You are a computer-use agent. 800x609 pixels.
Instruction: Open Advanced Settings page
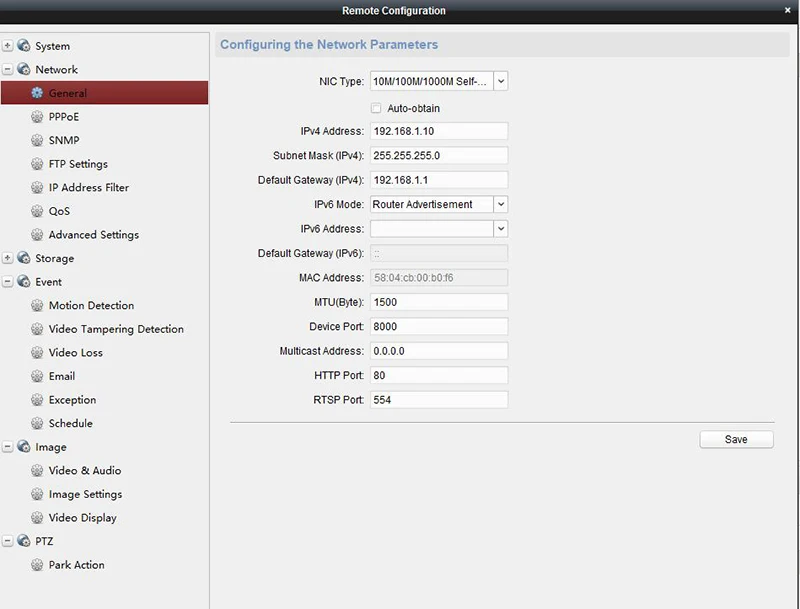click(x=94, y=235)
